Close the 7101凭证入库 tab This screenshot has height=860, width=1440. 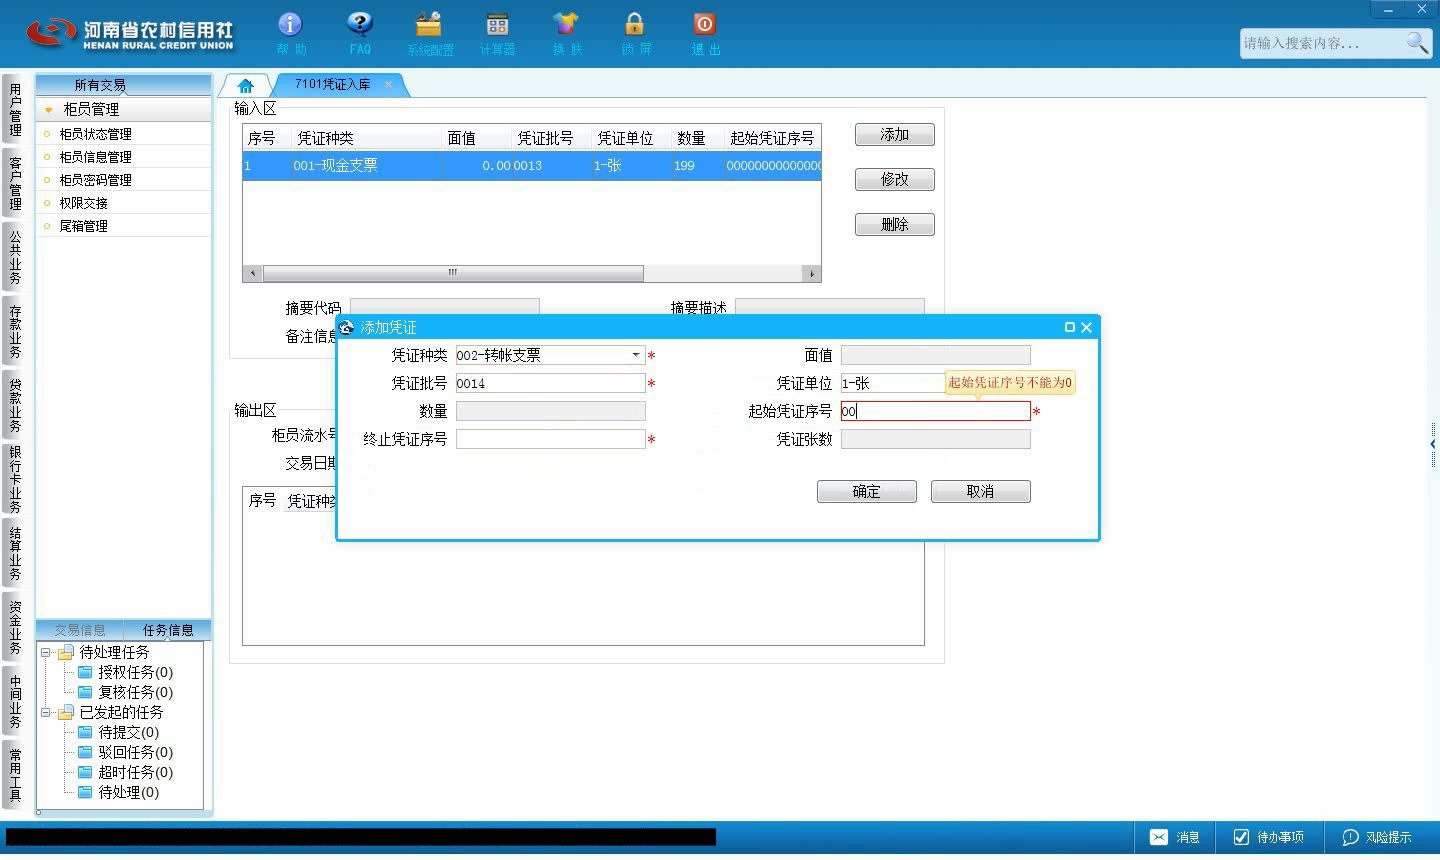click(388, 85)
